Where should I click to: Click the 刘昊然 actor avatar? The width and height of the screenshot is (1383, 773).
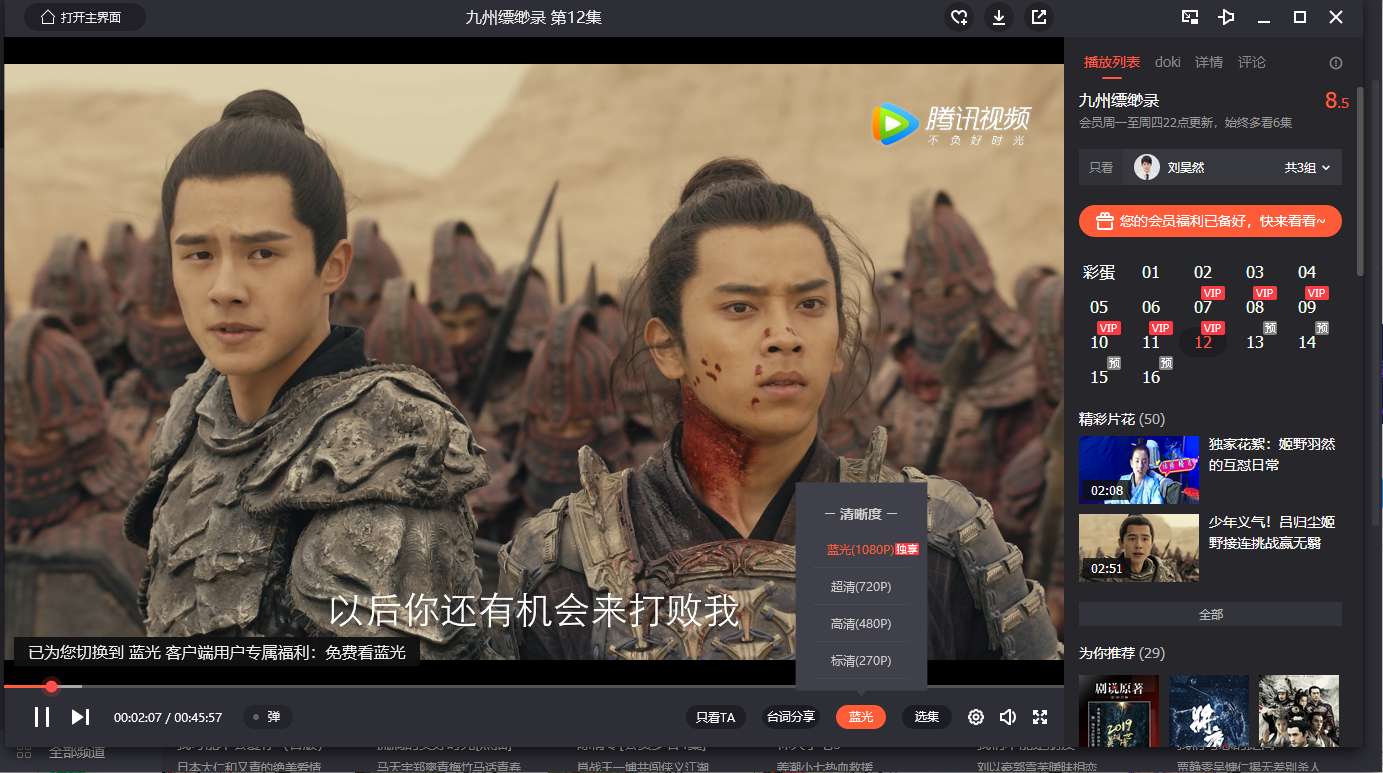point(1147,167)
